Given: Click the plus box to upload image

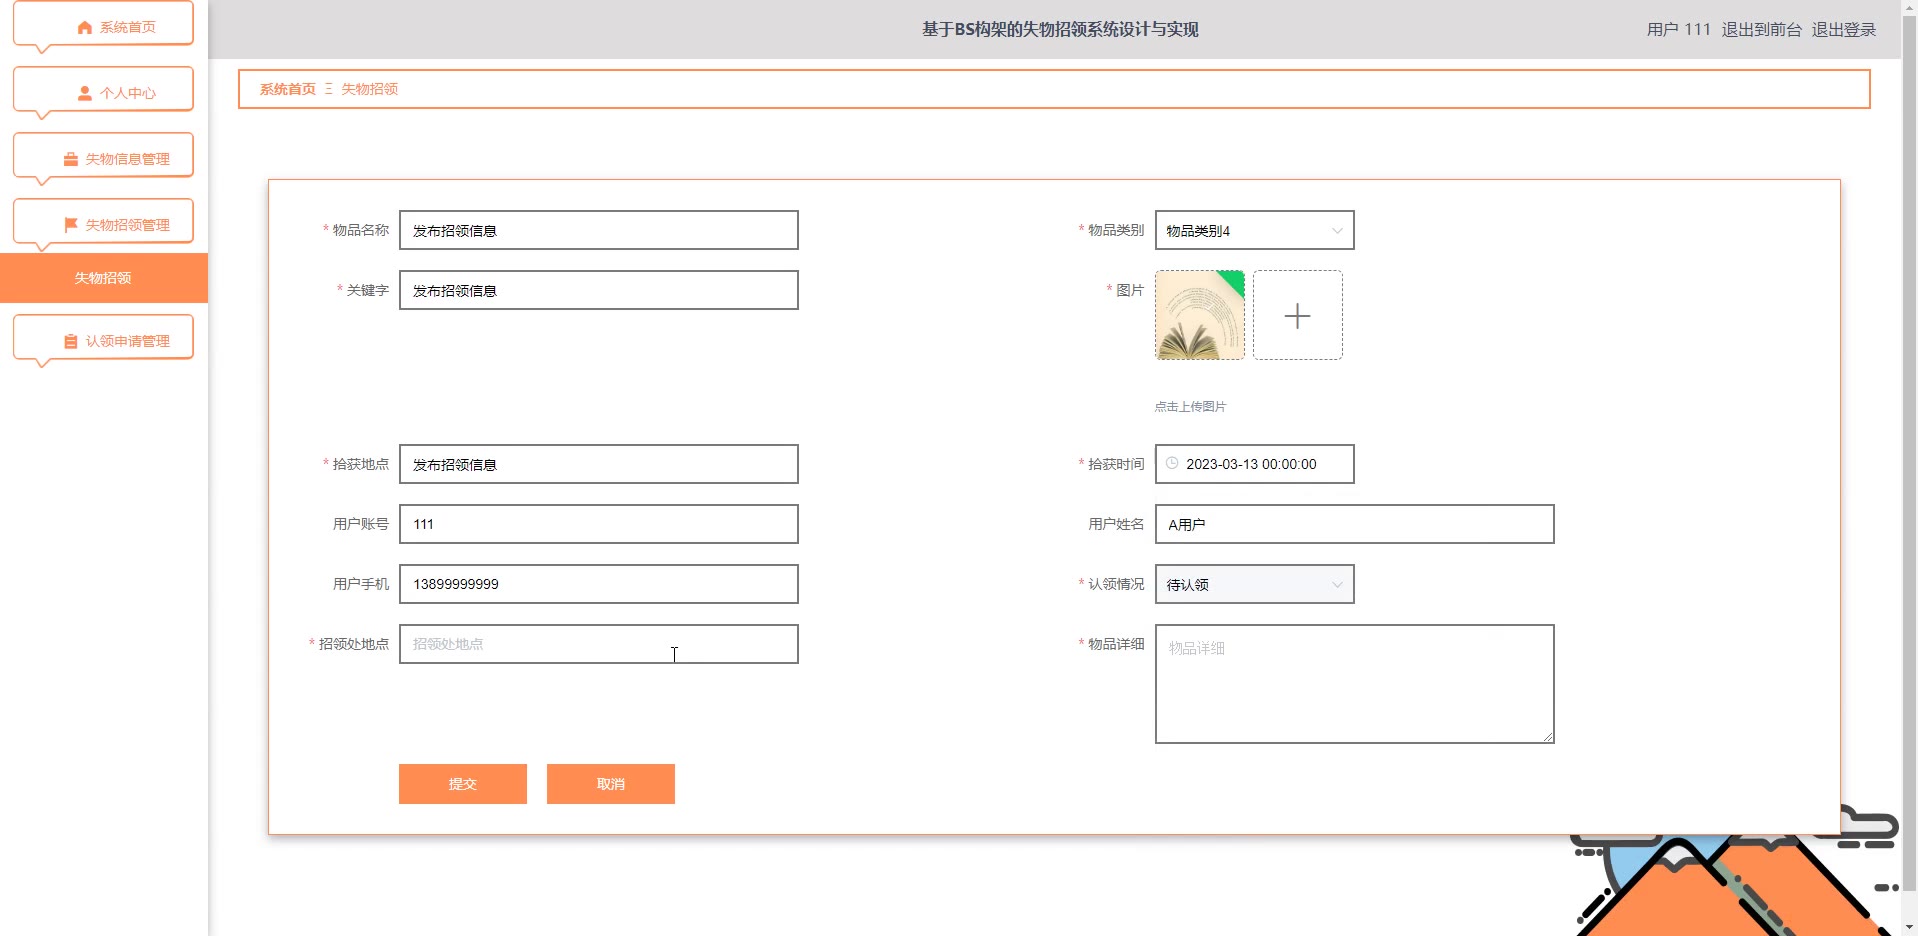Looking at the screenshot, I should pos(1298,315).
